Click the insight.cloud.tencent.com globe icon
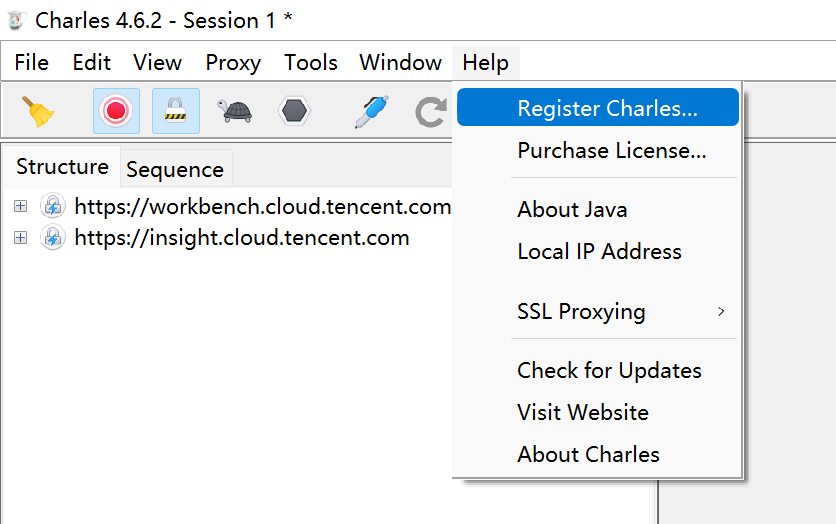Screen dimensions: 836x524 [53, 238]
